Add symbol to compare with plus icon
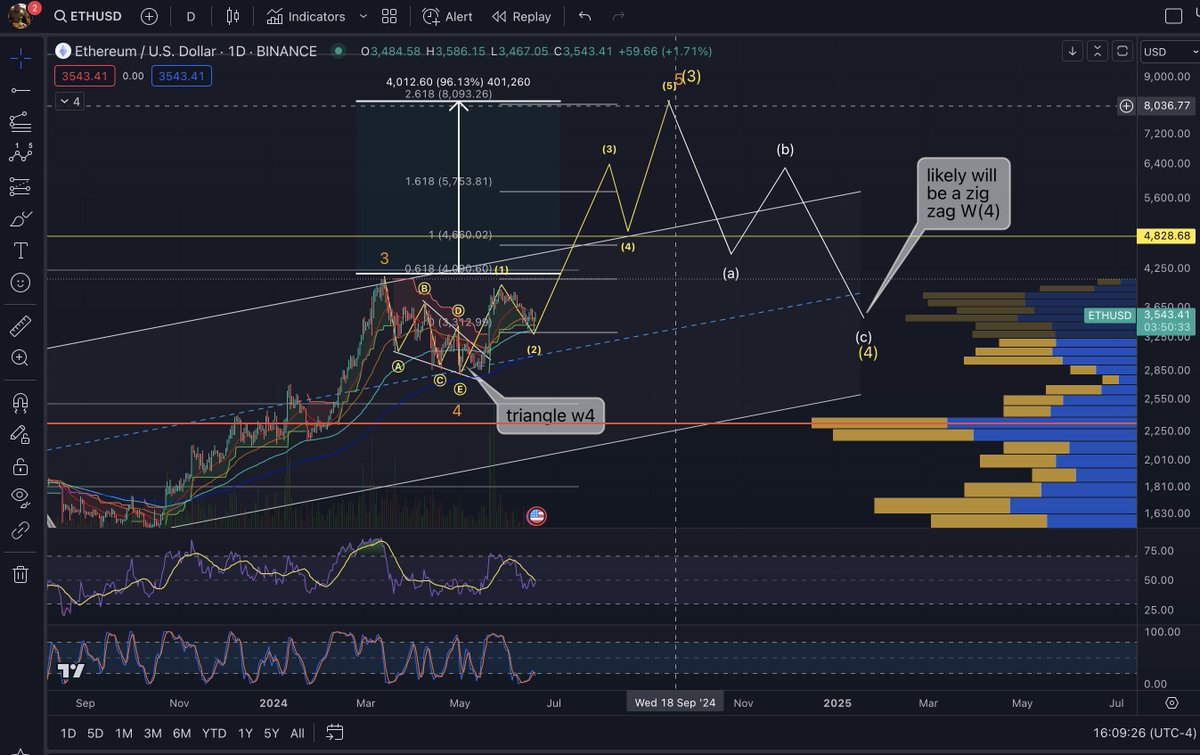Screen dimensions: 1200x755 (149, 16)
